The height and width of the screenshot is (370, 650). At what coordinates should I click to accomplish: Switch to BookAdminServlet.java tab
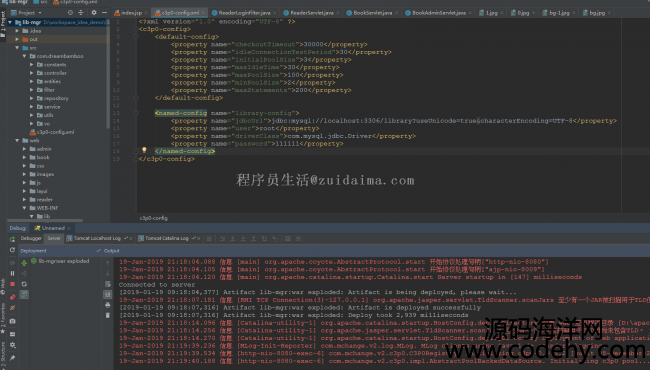pyautogui.click(x=439, y=13)
